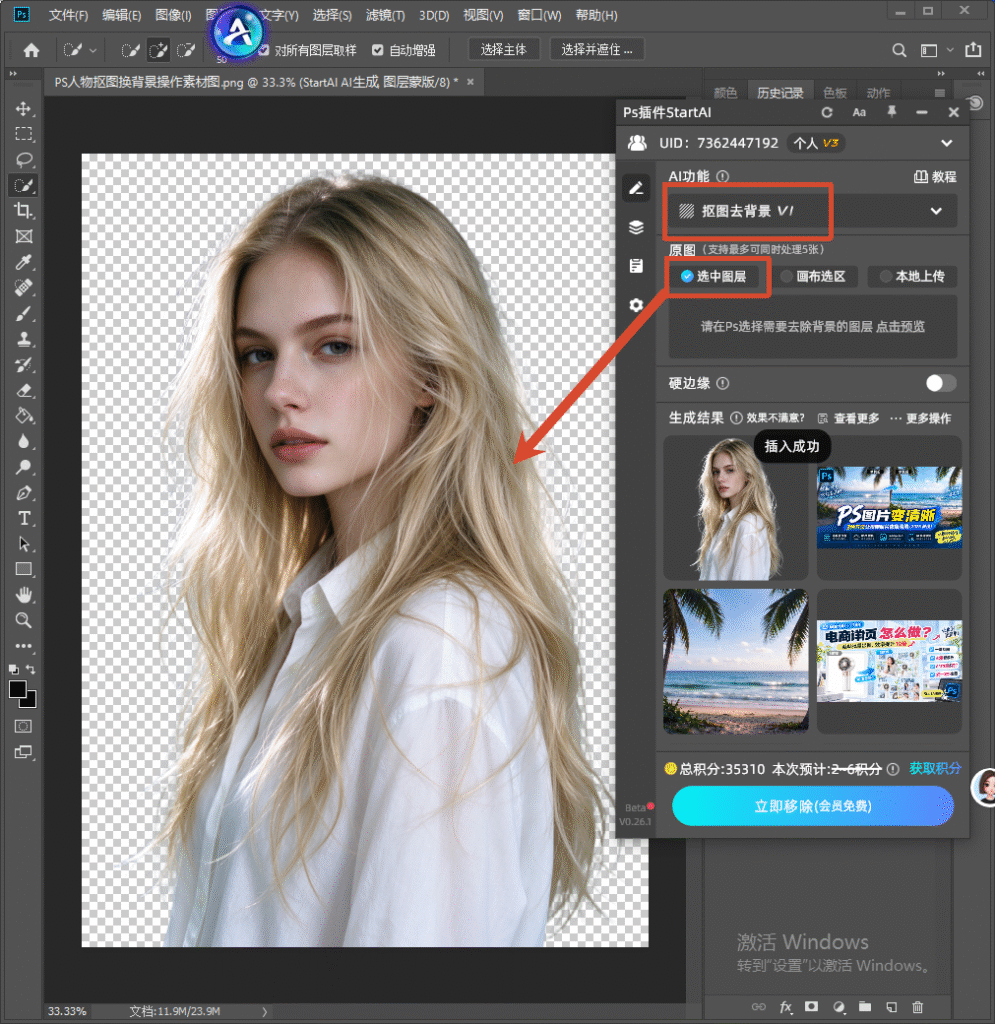Image resolution: width=995 pixels, height=1024 pixels.
Task: Toggle the 硬边缘 switch
Action: coord(941,383)
